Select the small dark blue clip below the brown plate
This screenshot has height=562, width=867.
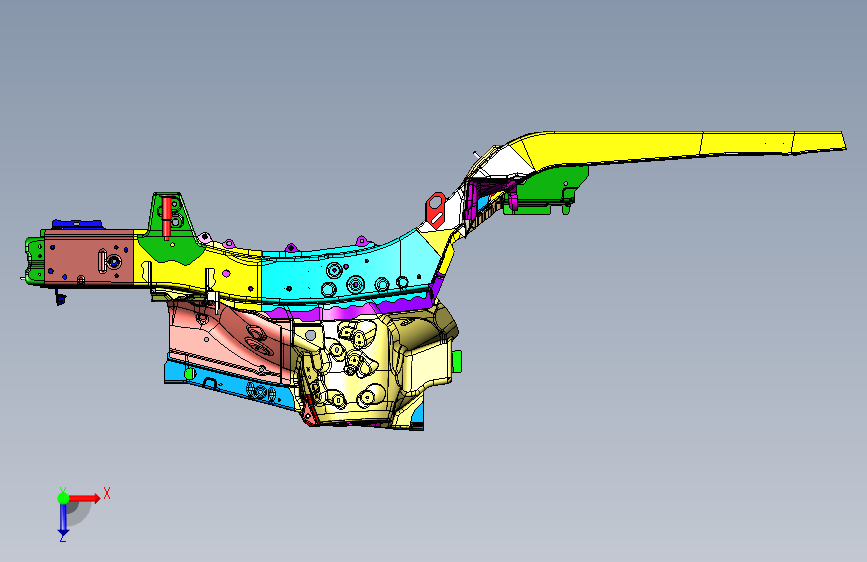60,299
